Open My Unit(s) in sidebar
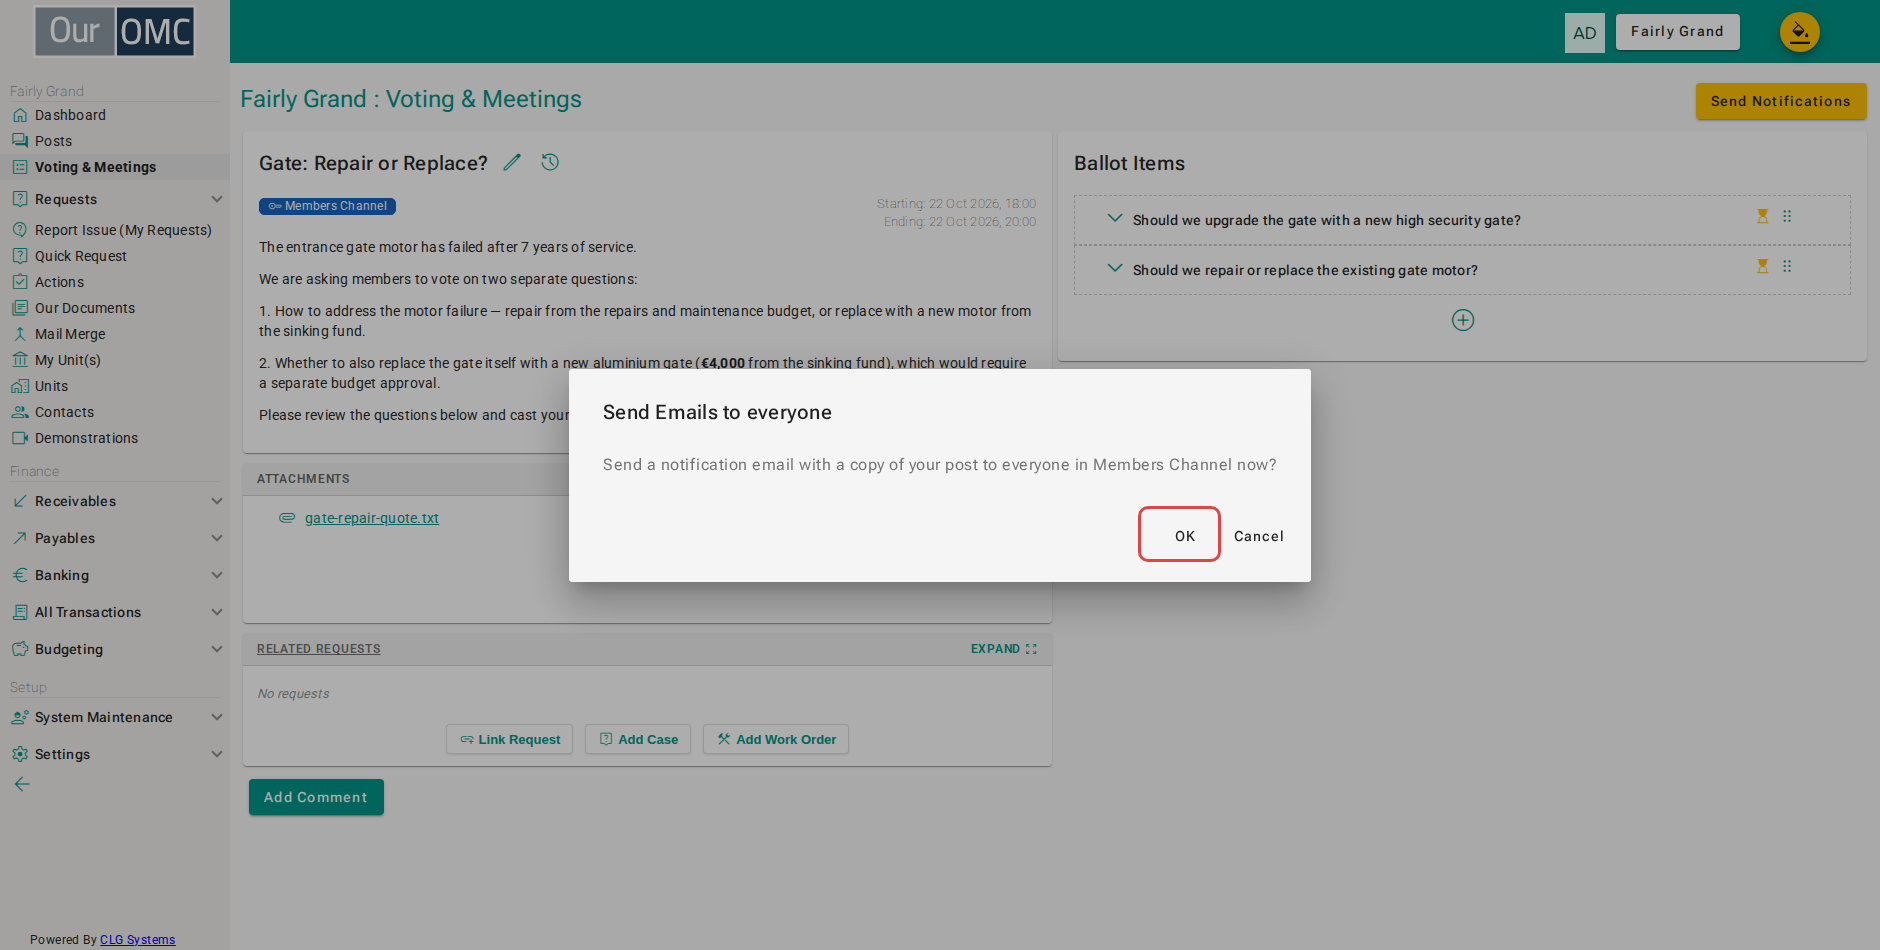The height and width of the screenshot is (950, 1880). 67,360
